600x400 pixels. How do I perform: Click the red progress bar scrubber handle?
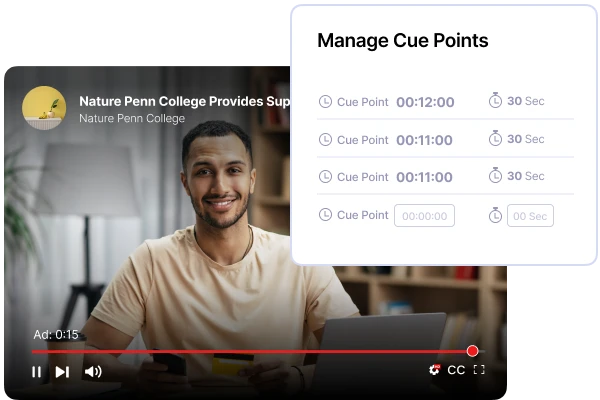pyautogui.click(x=473, y=351)
